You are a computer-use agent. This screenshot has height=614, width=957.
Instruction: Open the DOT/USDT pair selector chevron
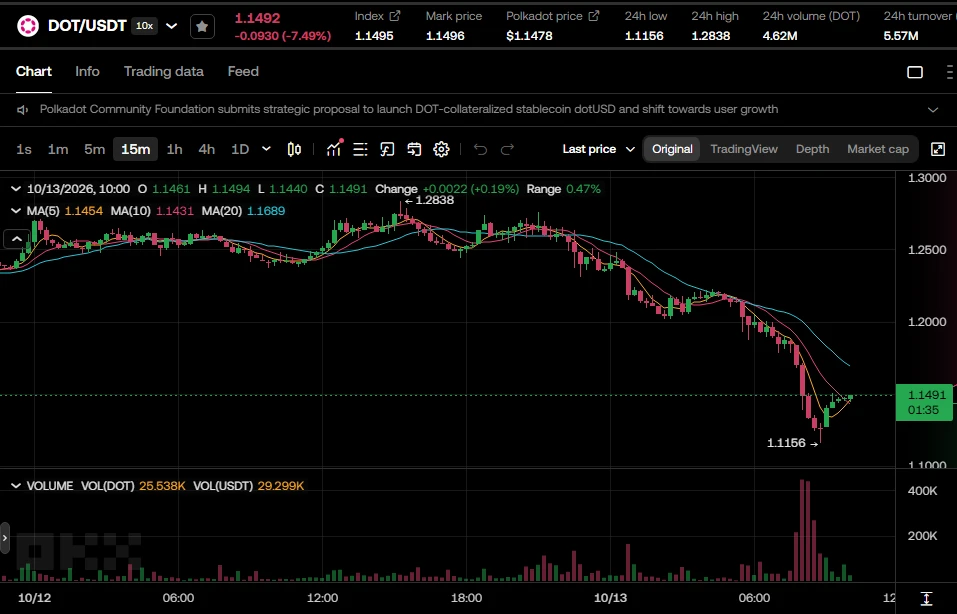172,26
